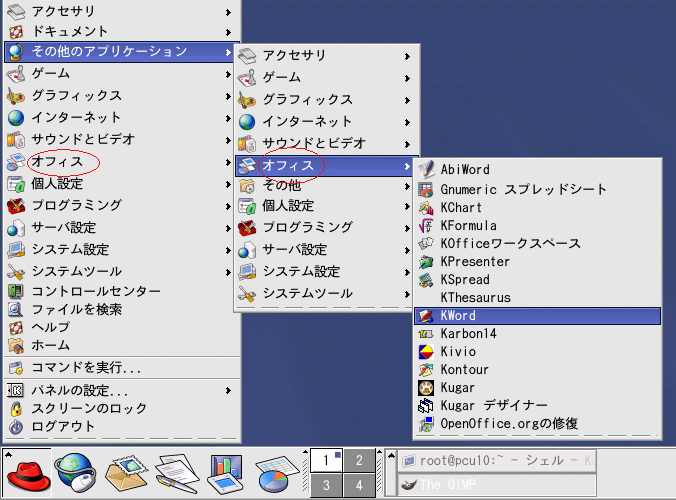The height and width of the screenshot is (500, 676).
Task: Select highlighted KWord entry
Action: tap(537, 316)
